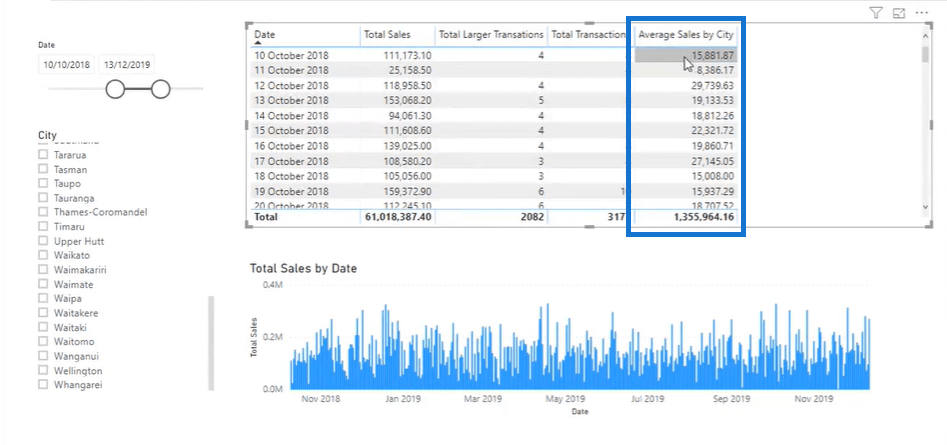The width and height of the screenshot is (947, 445).
Task: Select the Waipa checkbox
Action: tap(43, 298)
